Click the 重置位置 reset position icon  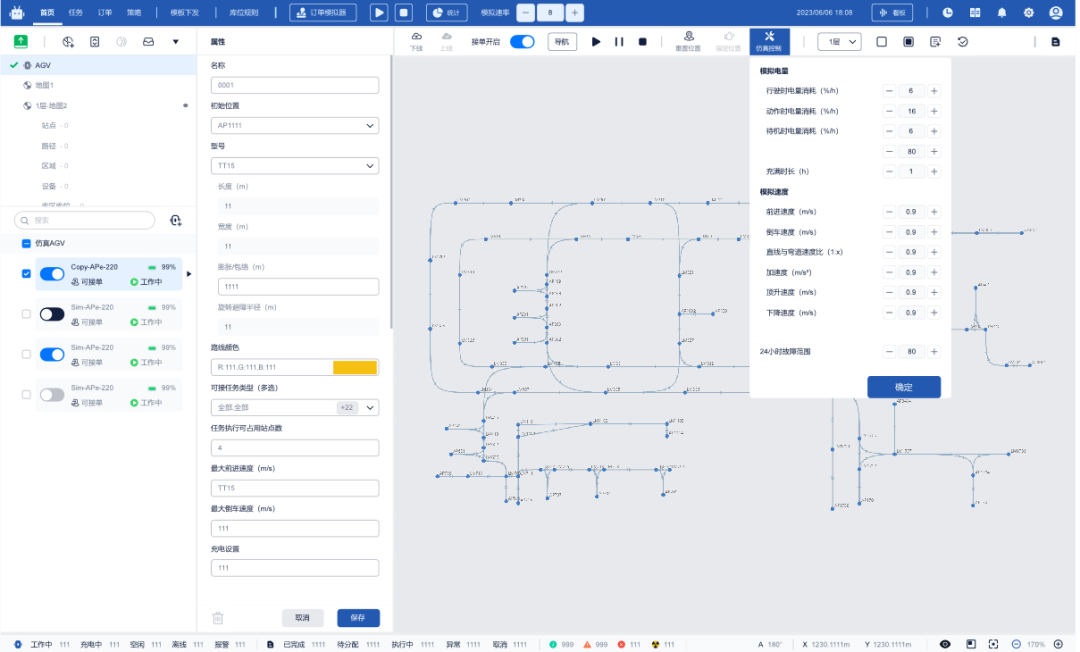[688, 41]
